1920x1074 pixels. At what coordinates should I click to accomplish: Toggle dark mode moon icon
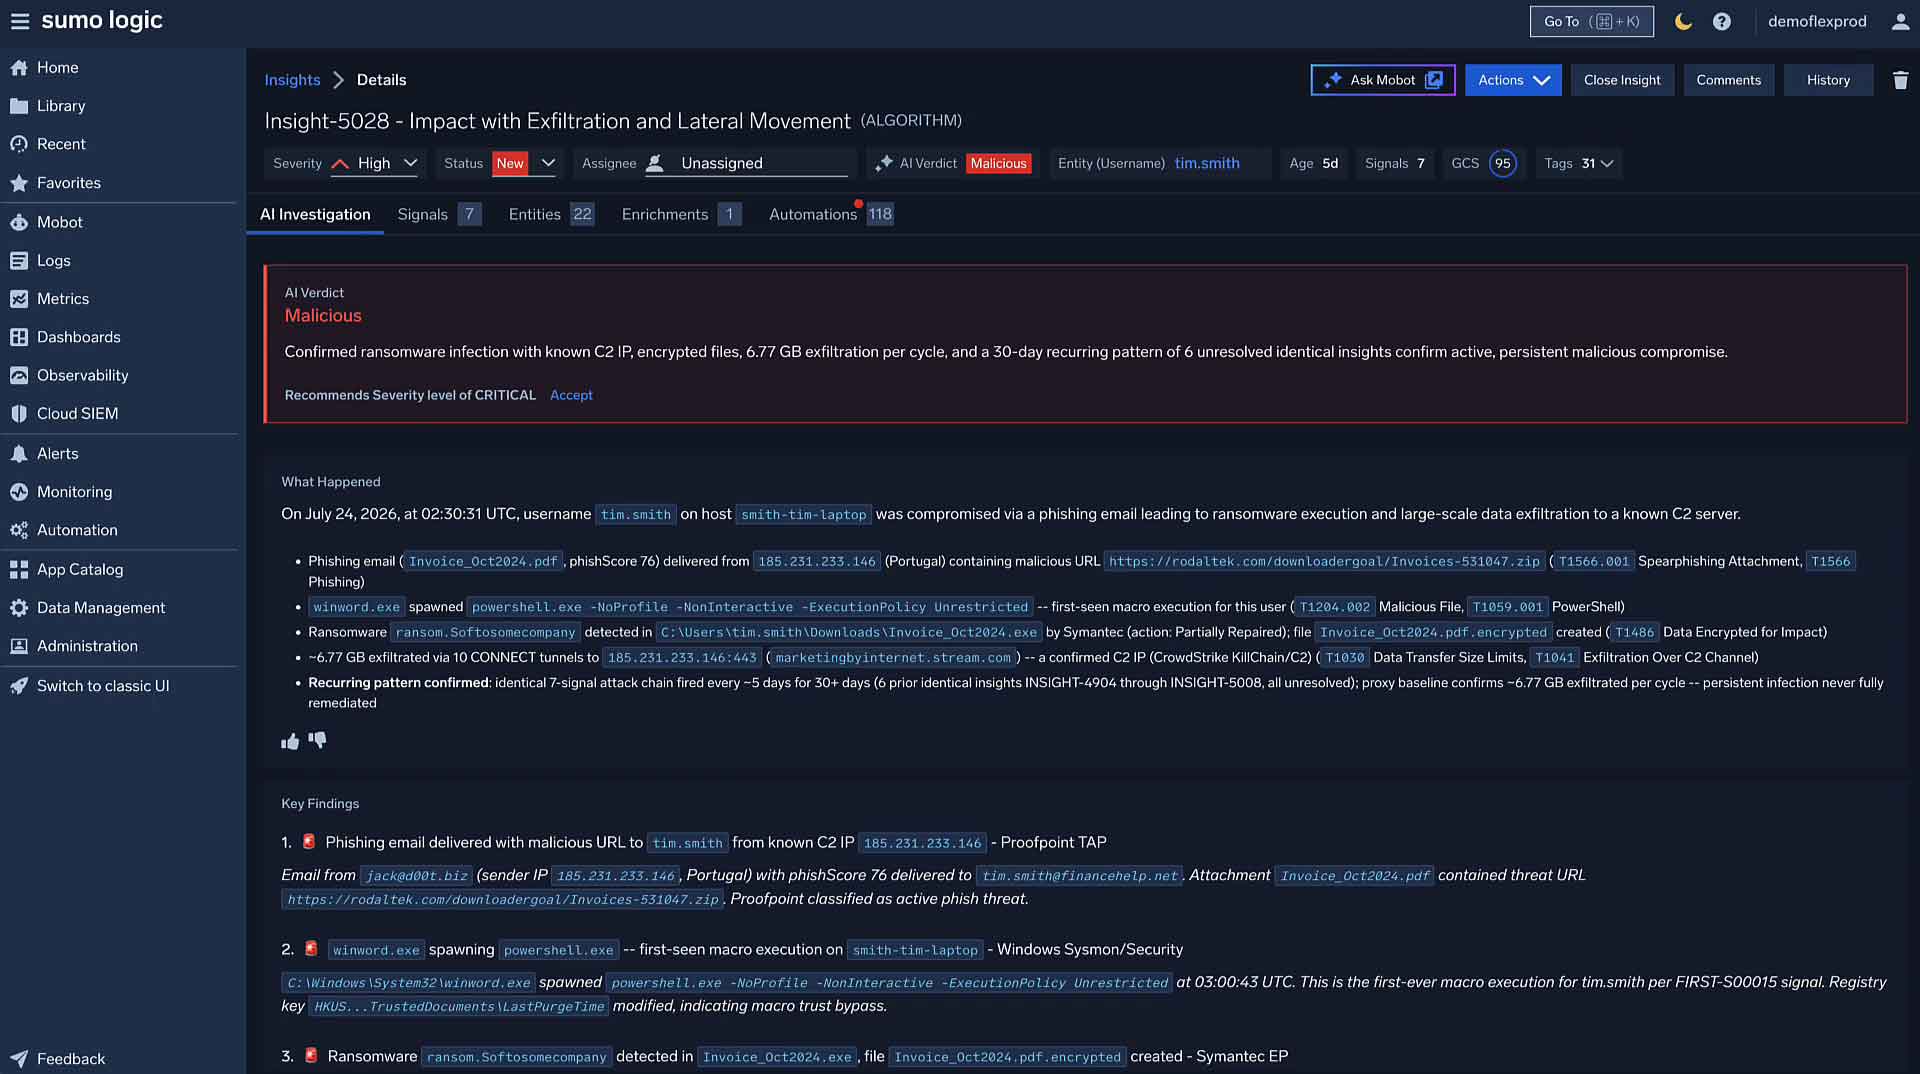point(1683,21)
